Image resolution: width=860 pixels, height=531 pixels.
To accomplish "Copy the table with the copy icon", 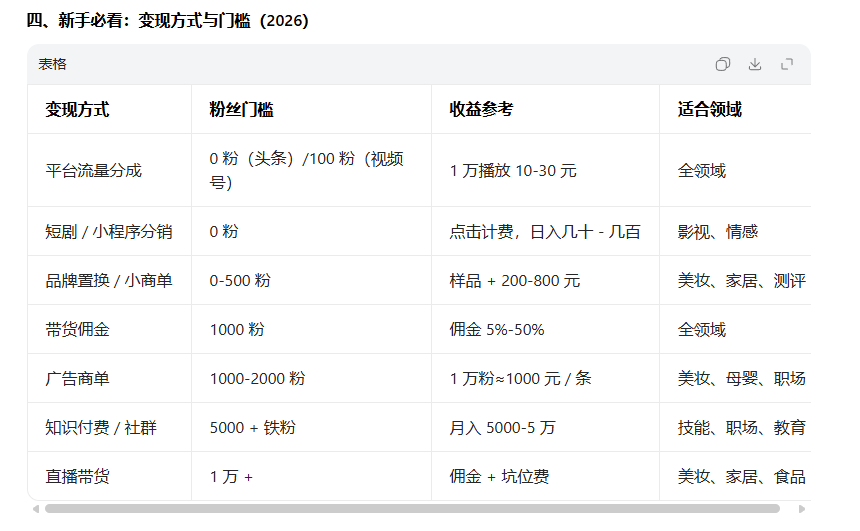I will (x=722, y=64).
